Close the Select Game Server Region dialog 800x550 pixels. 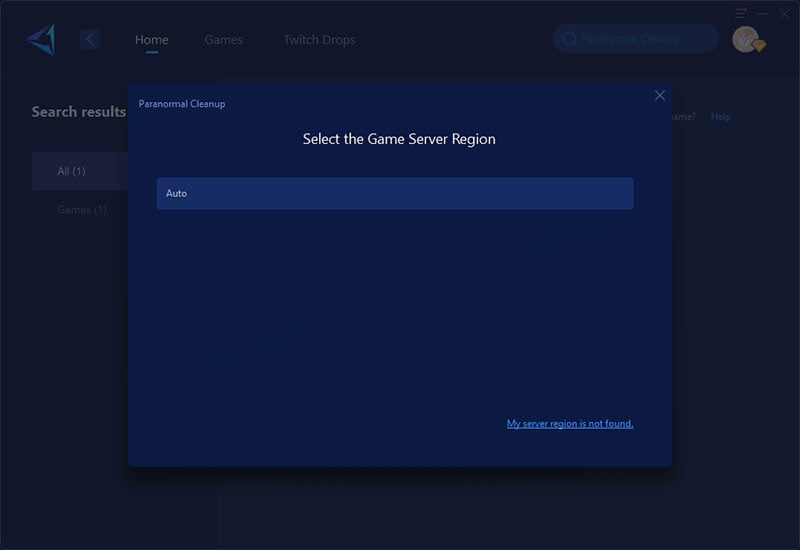660,95
